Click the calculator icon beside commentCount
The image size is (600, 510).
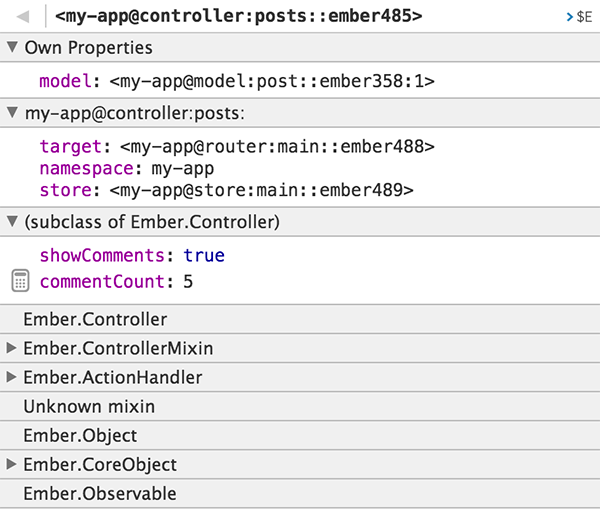20,282
